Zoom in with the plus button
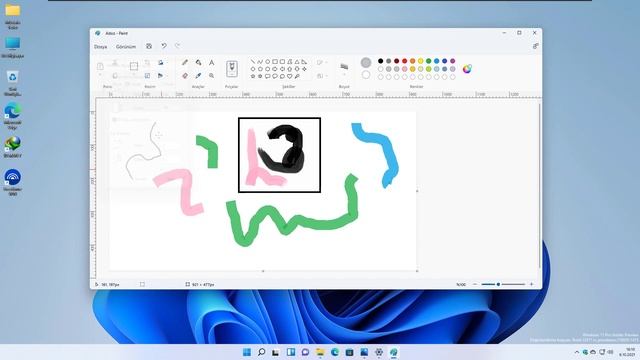 point(531,284)
